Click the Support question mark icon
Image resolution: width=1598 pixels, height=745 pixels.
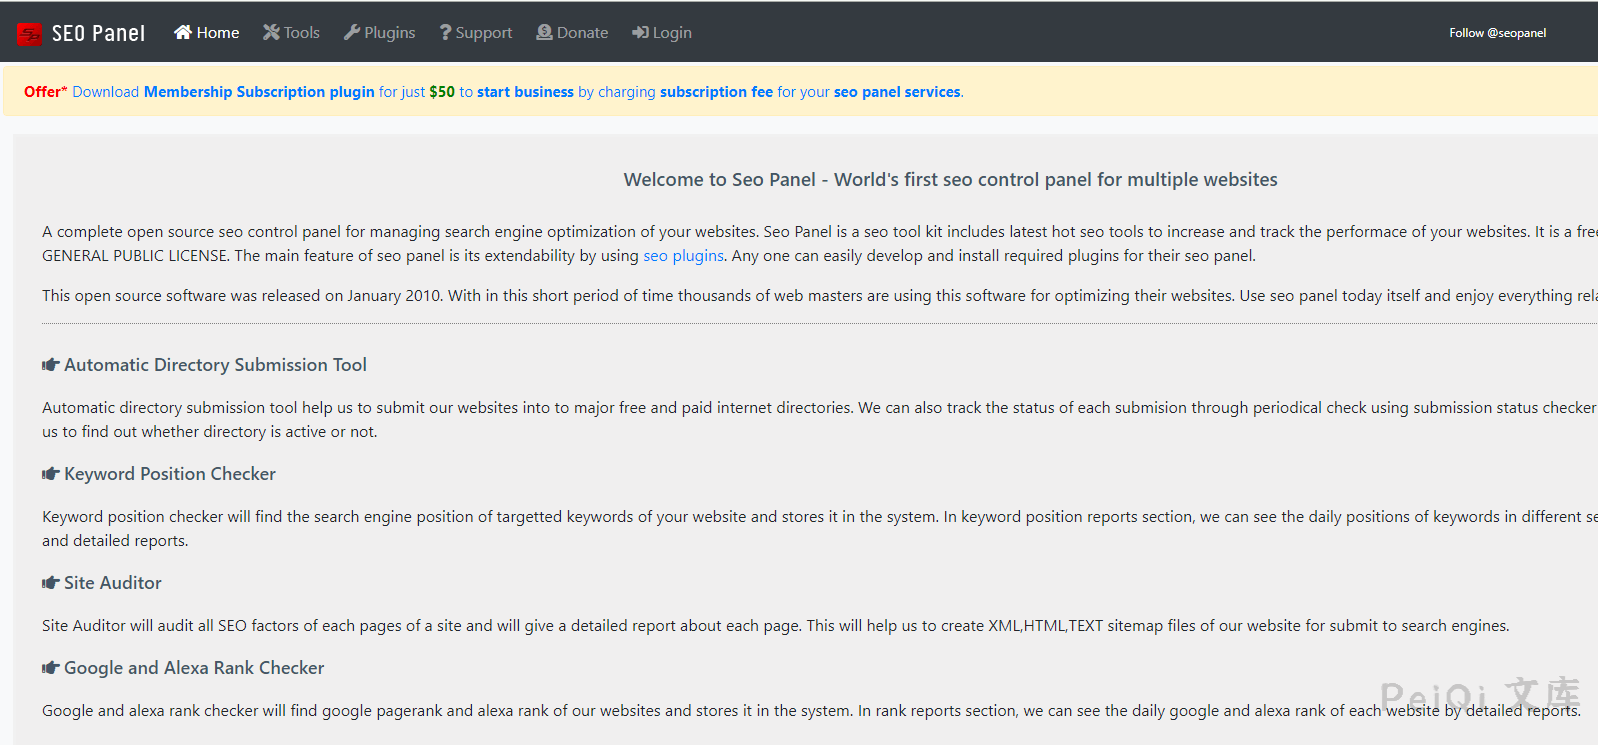click(x=445, y=32)
